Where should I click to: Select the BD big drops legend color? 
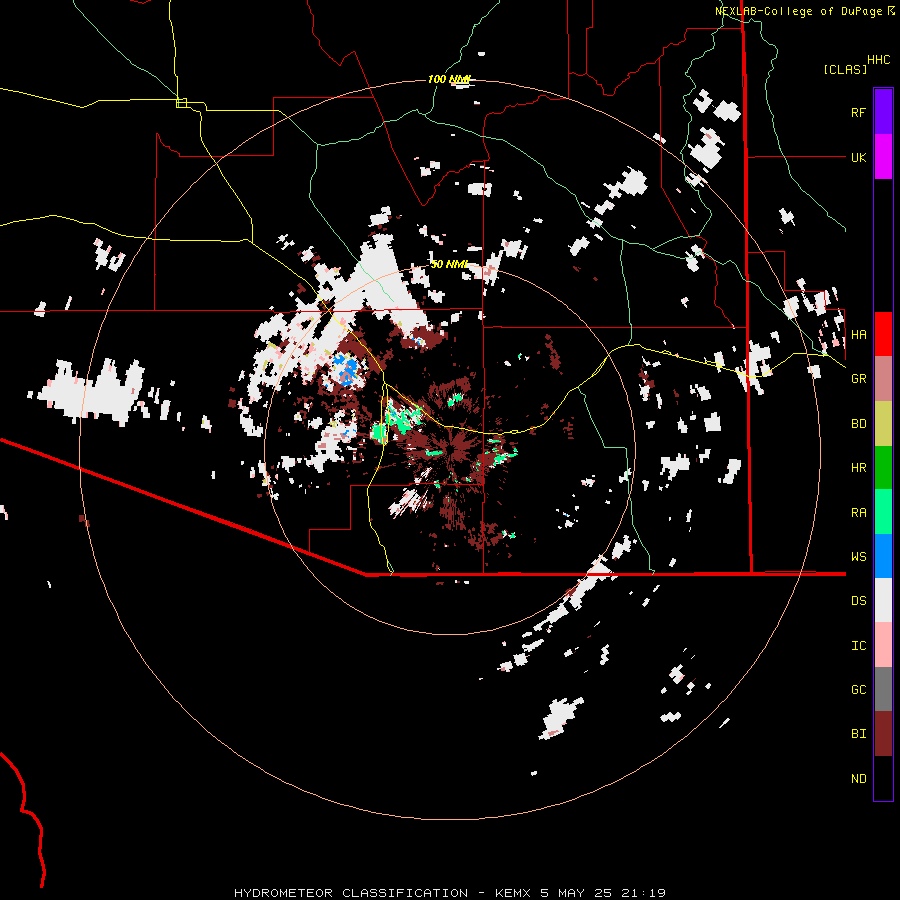pos(883,424)
